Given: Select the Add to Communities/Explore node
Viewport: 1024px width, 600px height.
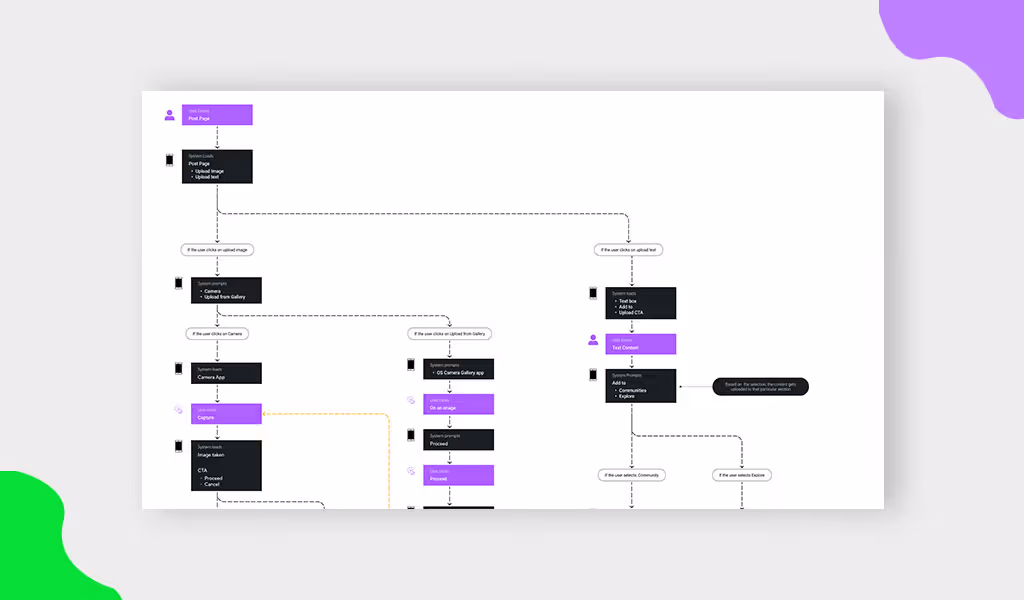Looking at the screenshot, I should click(641, 386).
